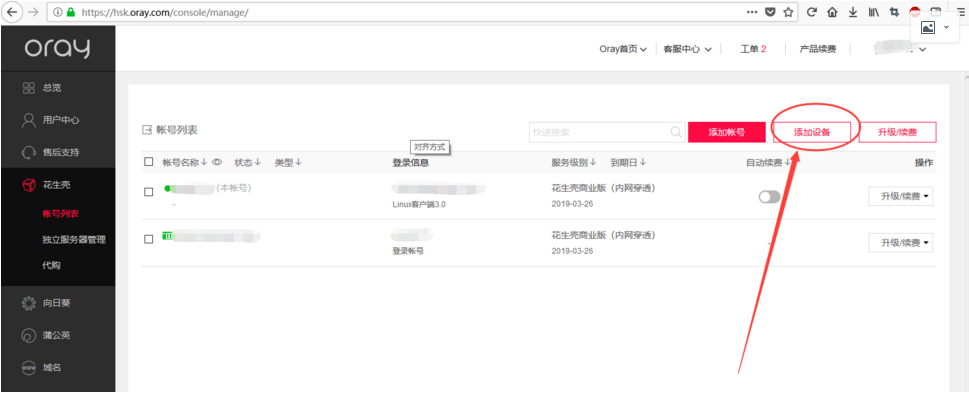Select 代购 submenu item
The width and height of the screenshot is (969, 398).
tap(51, 266)
